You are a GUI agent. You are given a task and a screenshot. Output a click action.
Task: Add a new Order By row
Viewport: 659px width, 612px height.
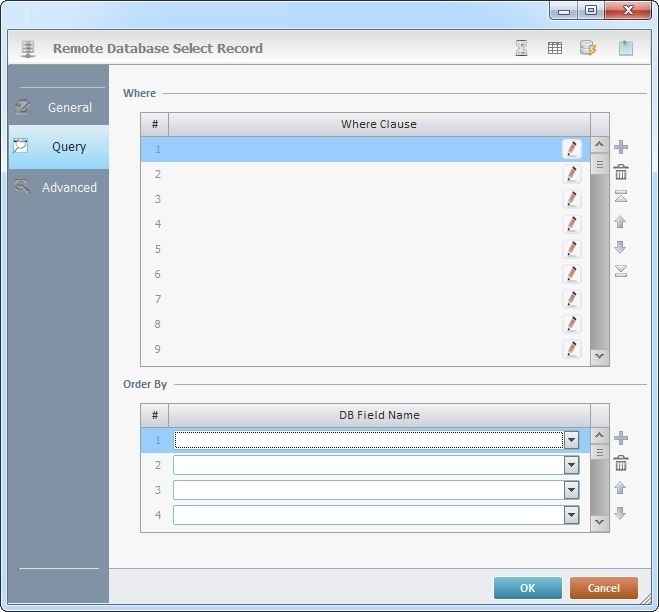point(621,438)
